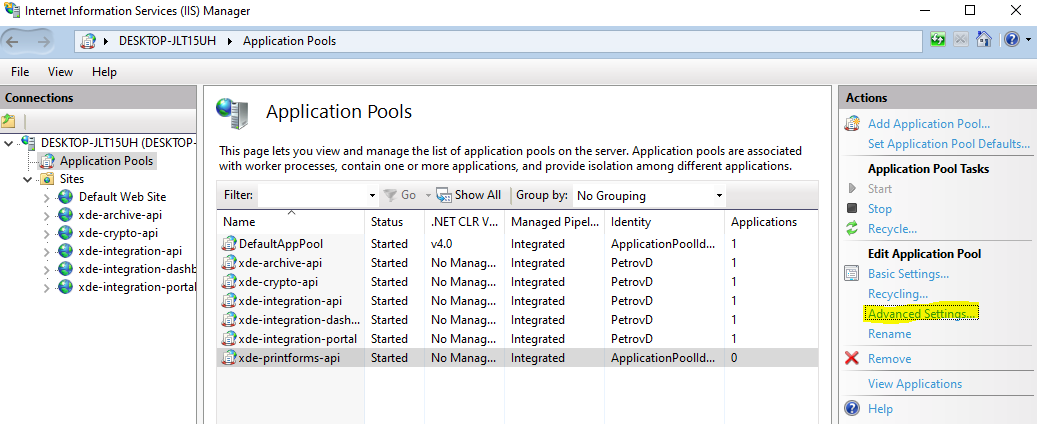The height and width of the screenshot is (424, 1037).
Task: Click the xde-crypto-api globe icon in the tree
Action: click(x=65, y=233)
